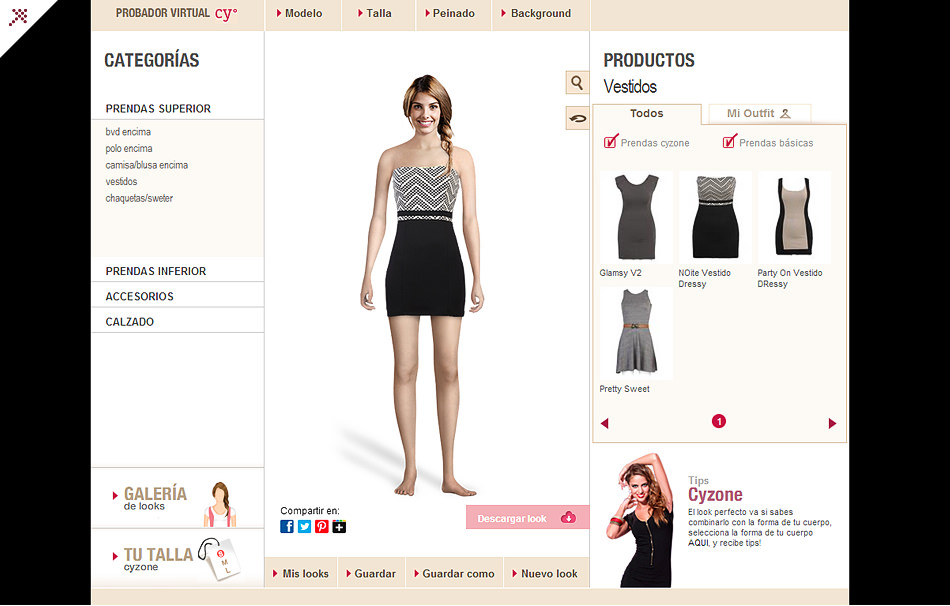
Task: Expand Calzado category
Action: 130,322
